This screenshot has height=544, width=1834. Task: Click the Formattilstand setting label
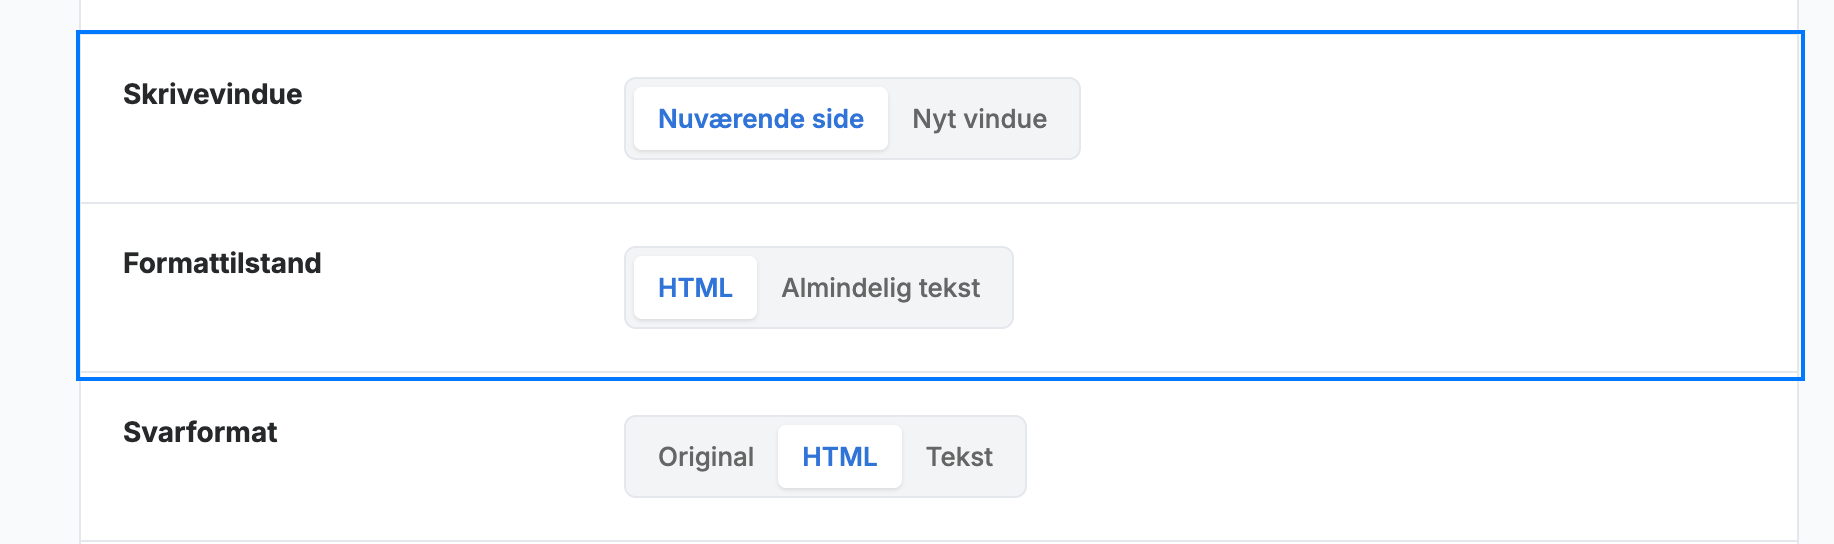point(222,263)
